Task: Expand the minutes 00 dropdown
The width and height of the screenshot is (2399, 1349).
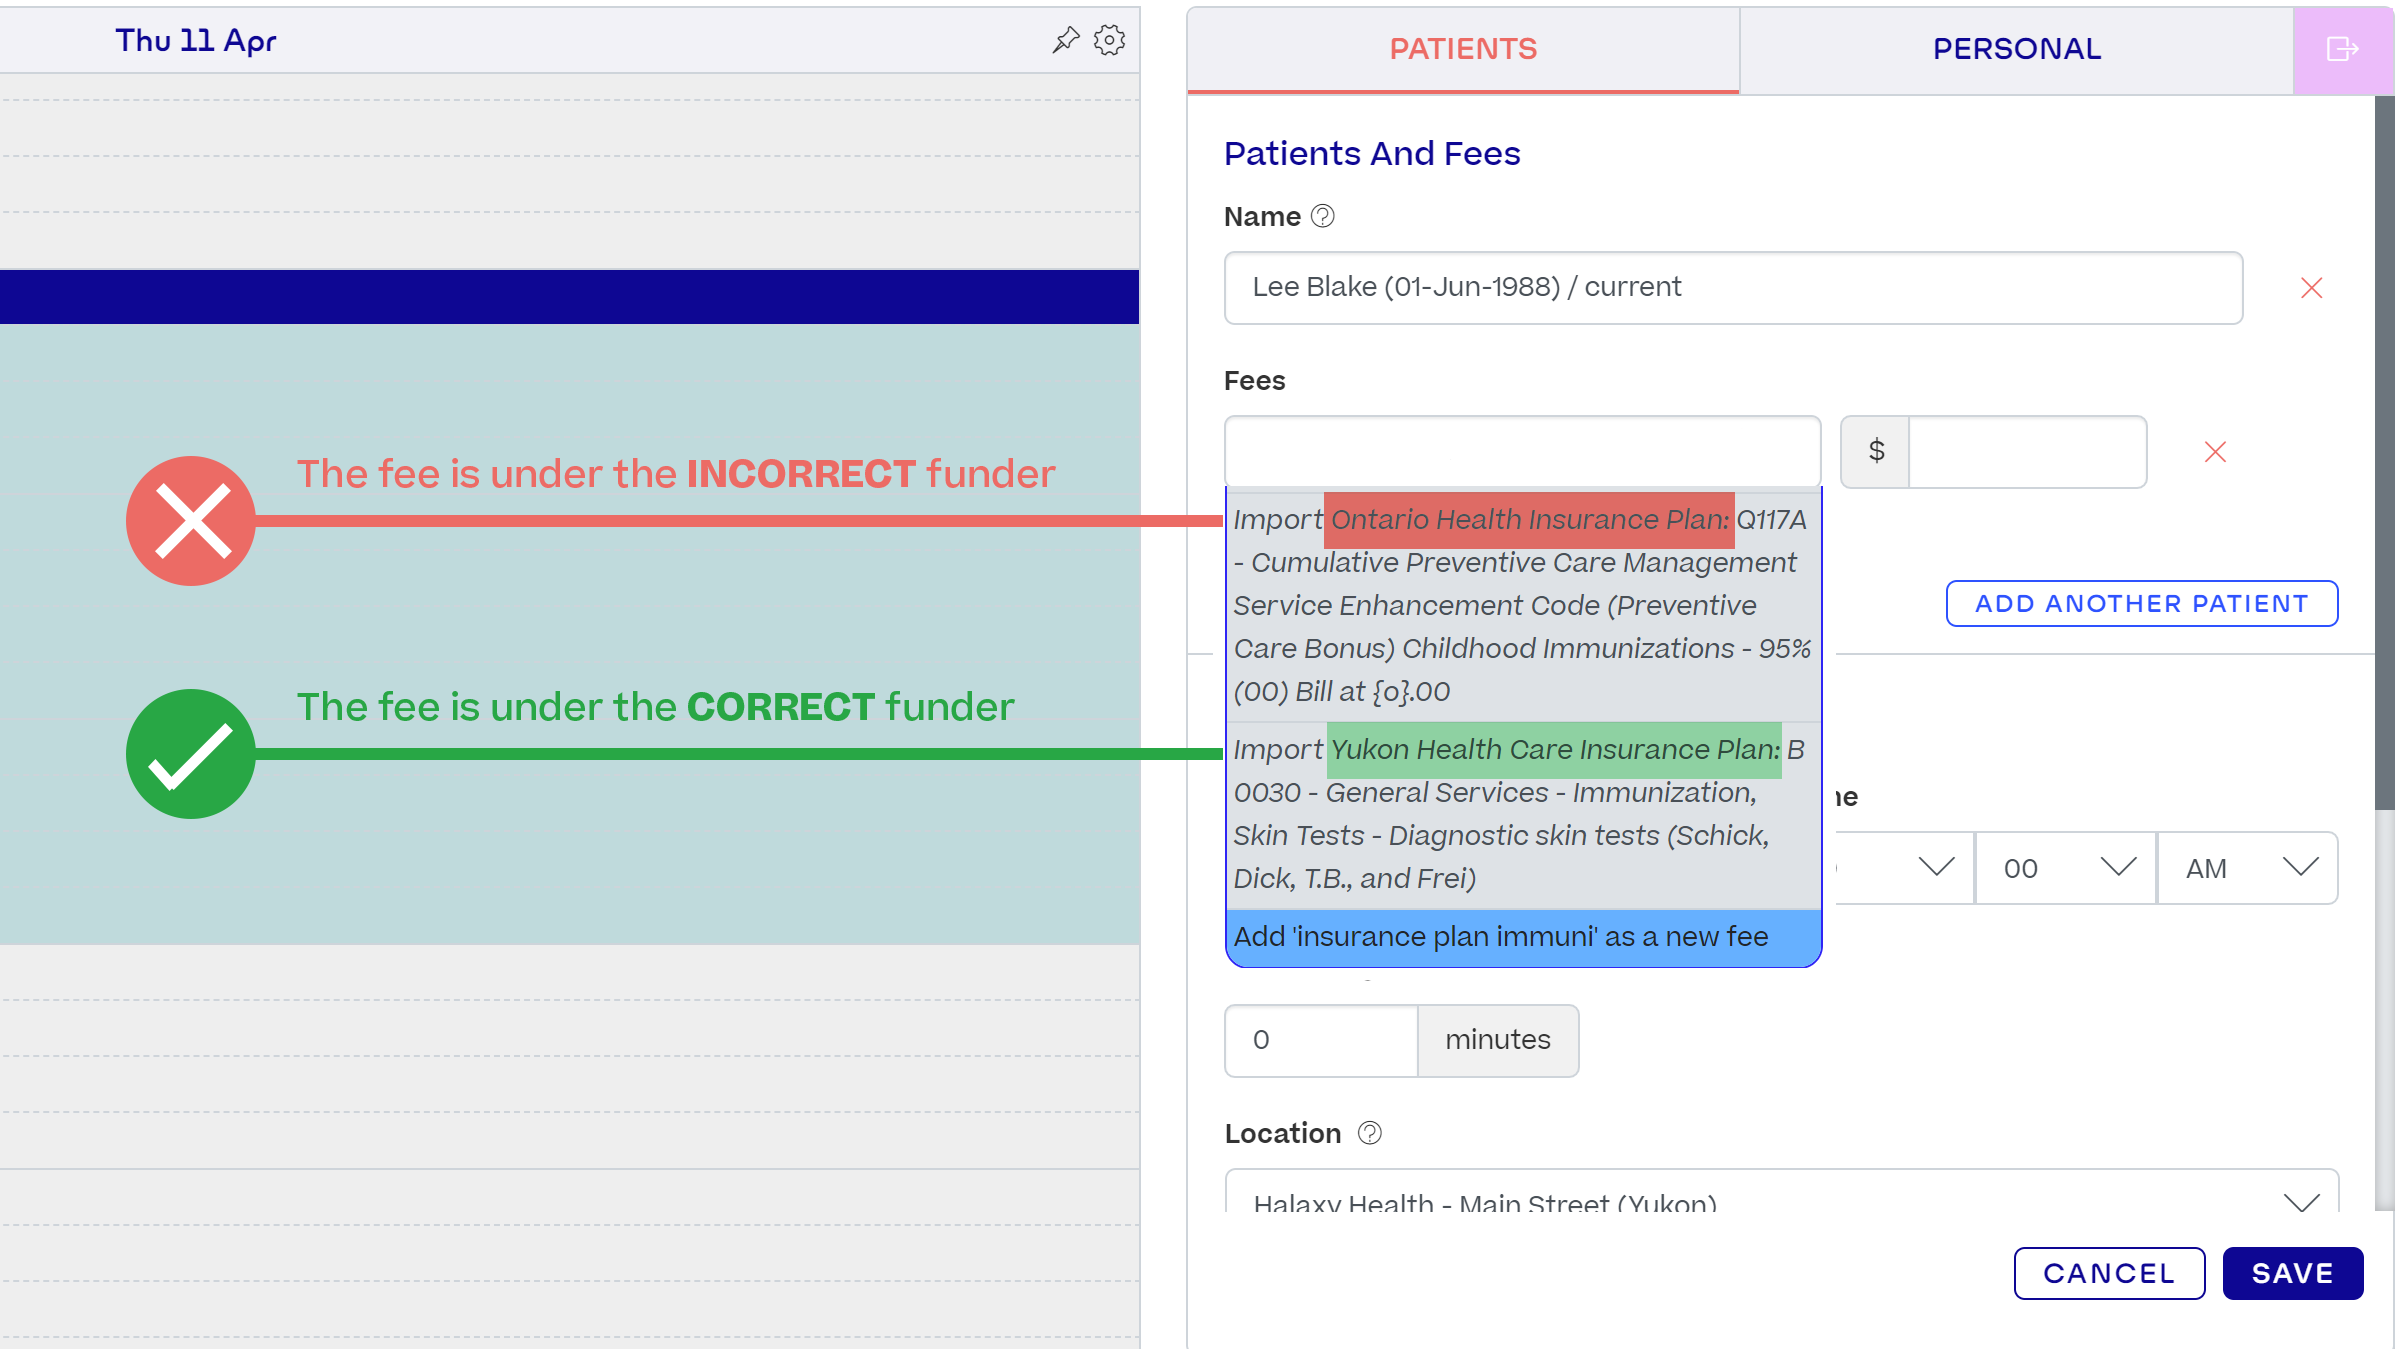Action: pos(2066,868)
